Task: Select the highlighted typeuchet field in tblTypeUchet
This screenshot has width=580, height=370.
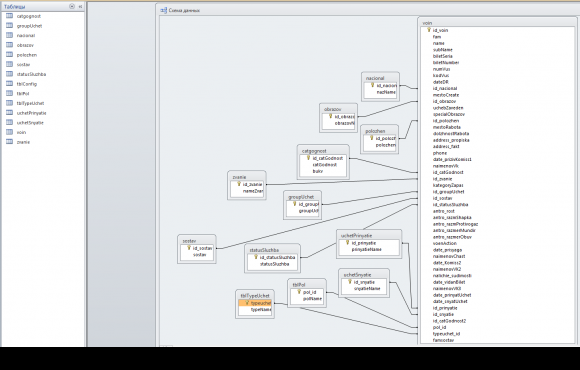Action: 255,303
